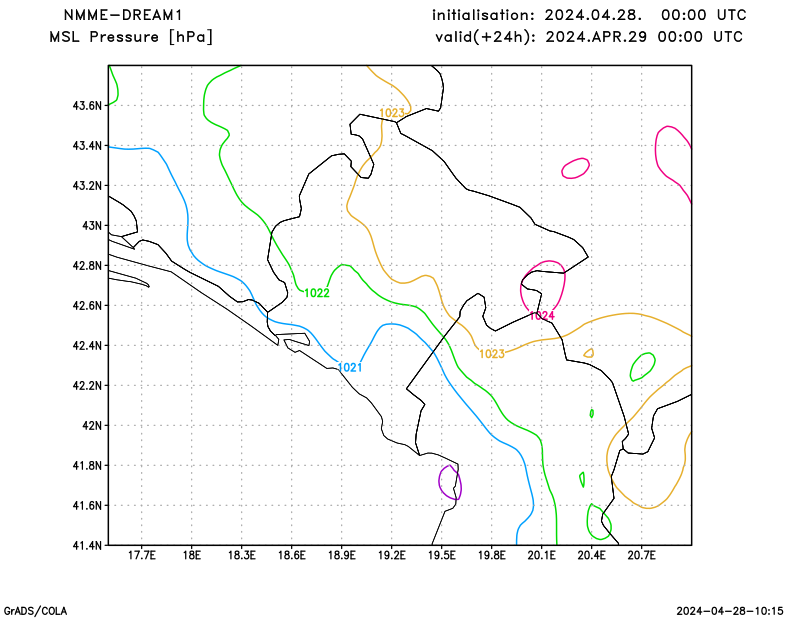Click the 17.7E longitude axis label

pos(142,555)
